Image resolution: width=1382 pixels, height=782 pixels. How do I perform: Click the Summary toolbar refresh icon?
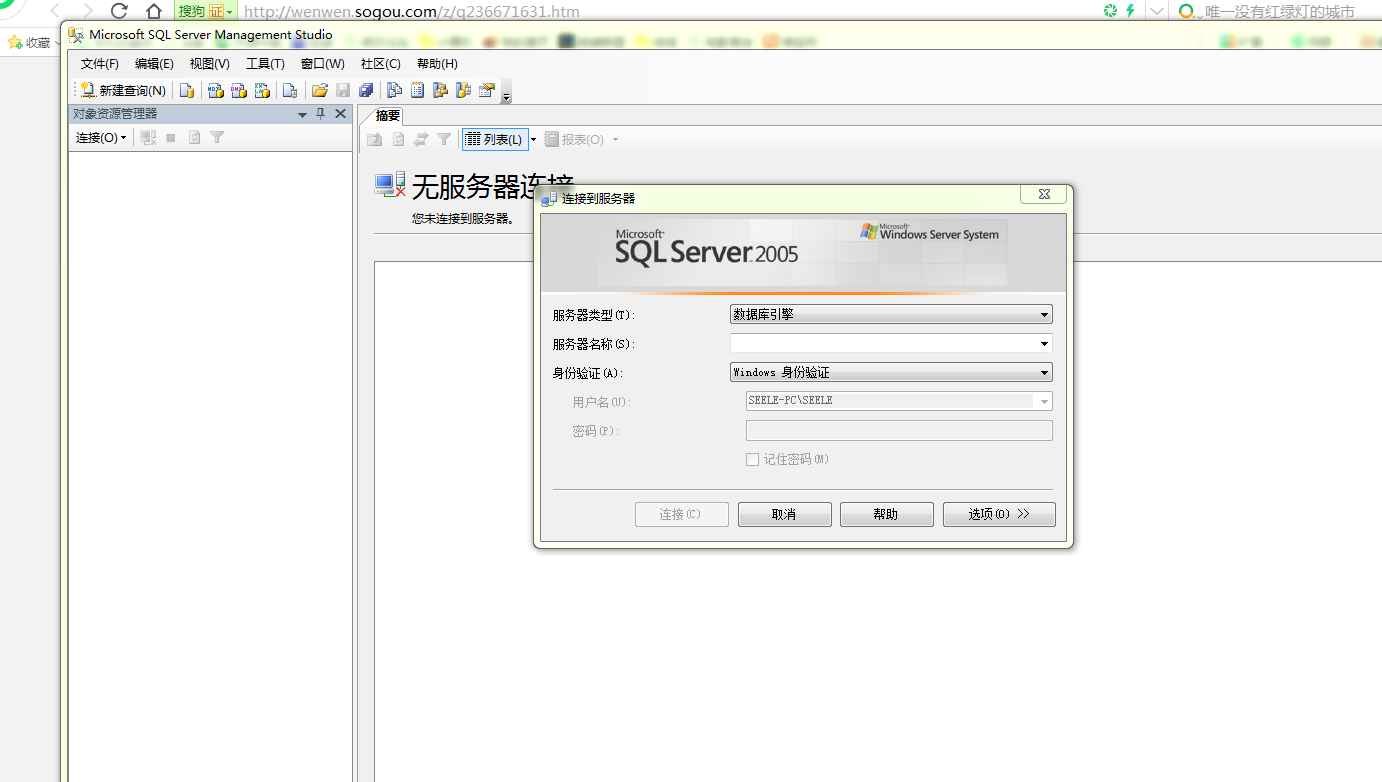tap(398, 140)
